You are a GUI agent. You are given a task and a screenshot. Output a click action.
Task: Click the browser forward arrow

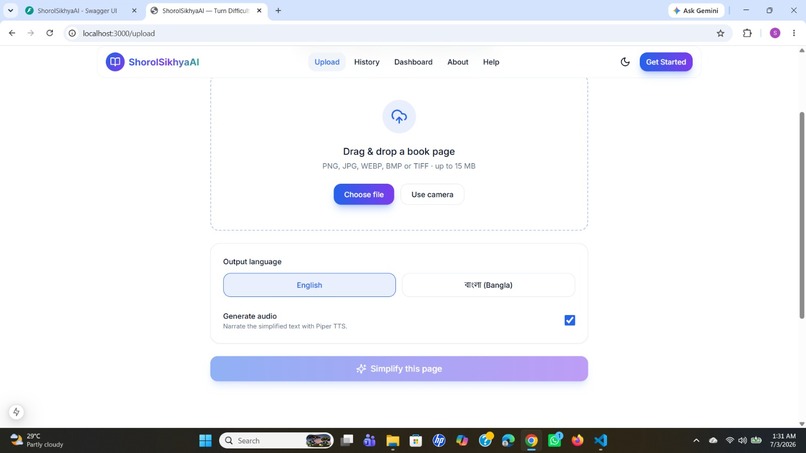(31, 33)
